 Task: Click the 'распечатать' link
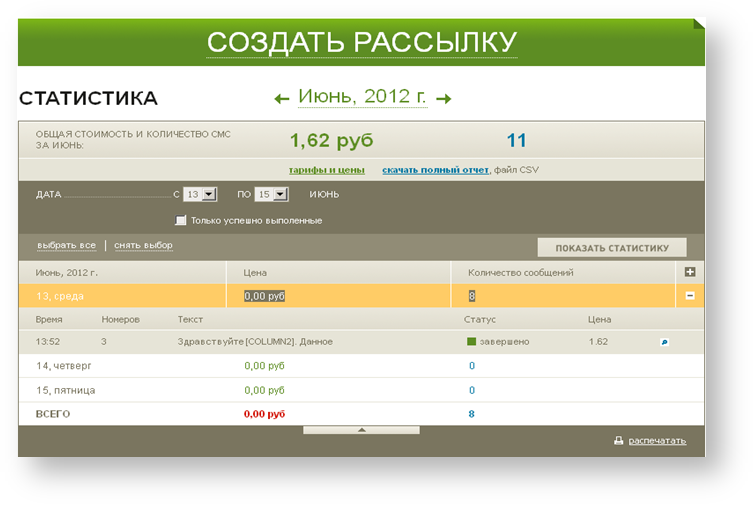coord(657,440)
